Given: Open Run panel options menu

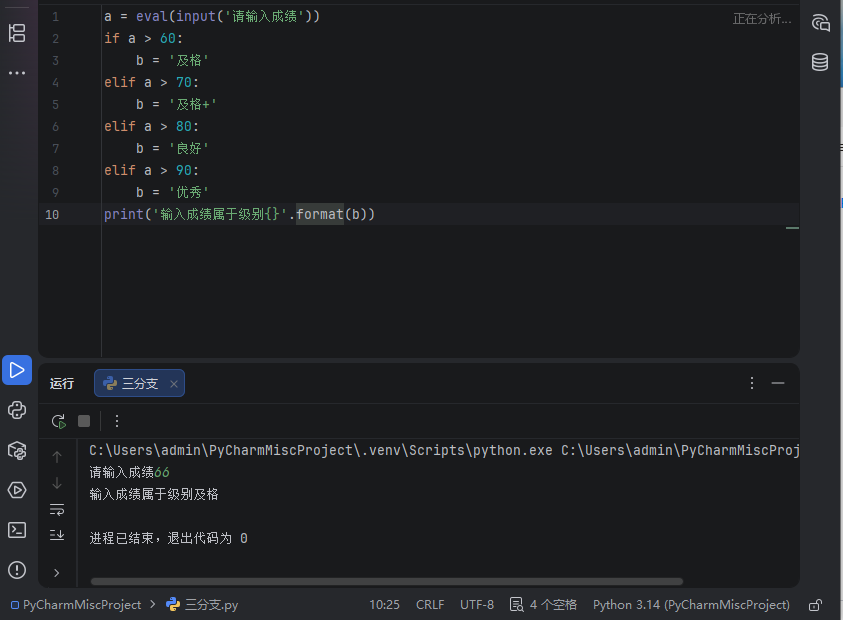Looking at the screenshot, I should 752,383.
